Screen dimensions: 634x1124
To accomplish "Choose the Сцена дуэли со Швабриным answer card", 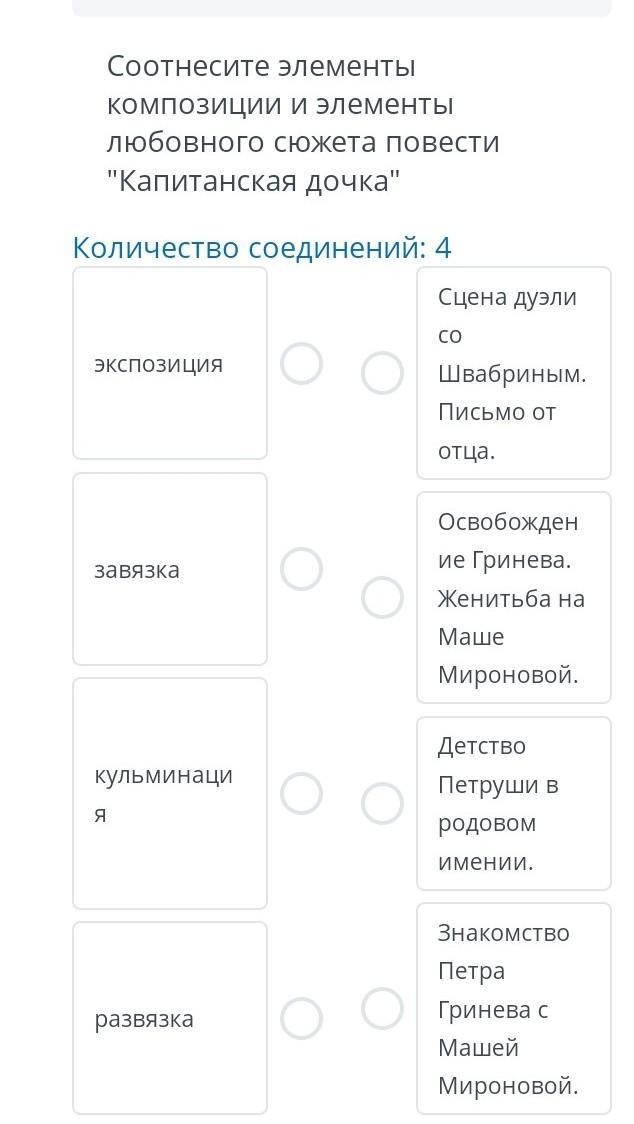I will 514,373.
